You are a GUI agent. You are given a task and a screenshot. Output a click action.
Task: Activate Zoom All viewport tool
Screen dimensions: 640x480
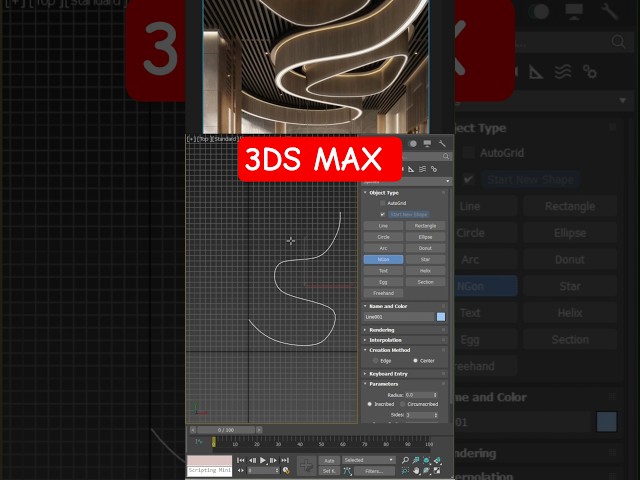[x=416, y=460]
